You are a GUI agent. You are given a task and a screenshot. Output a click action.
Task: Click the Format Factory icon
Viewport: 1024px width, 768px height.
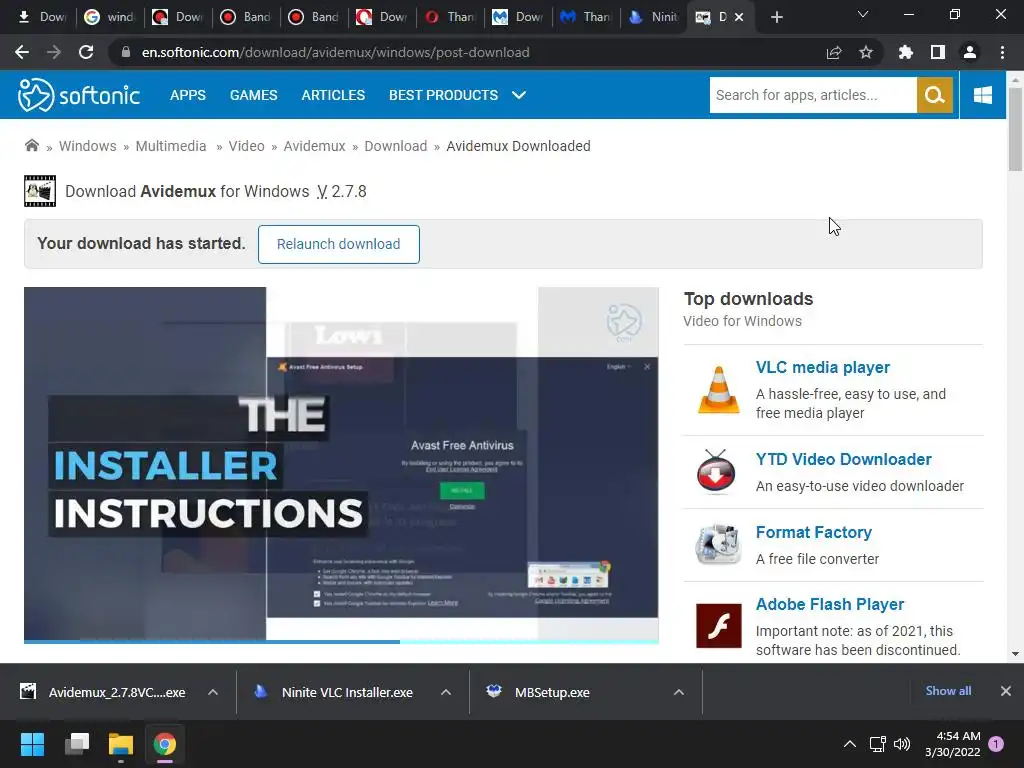(x=718, y=544)
